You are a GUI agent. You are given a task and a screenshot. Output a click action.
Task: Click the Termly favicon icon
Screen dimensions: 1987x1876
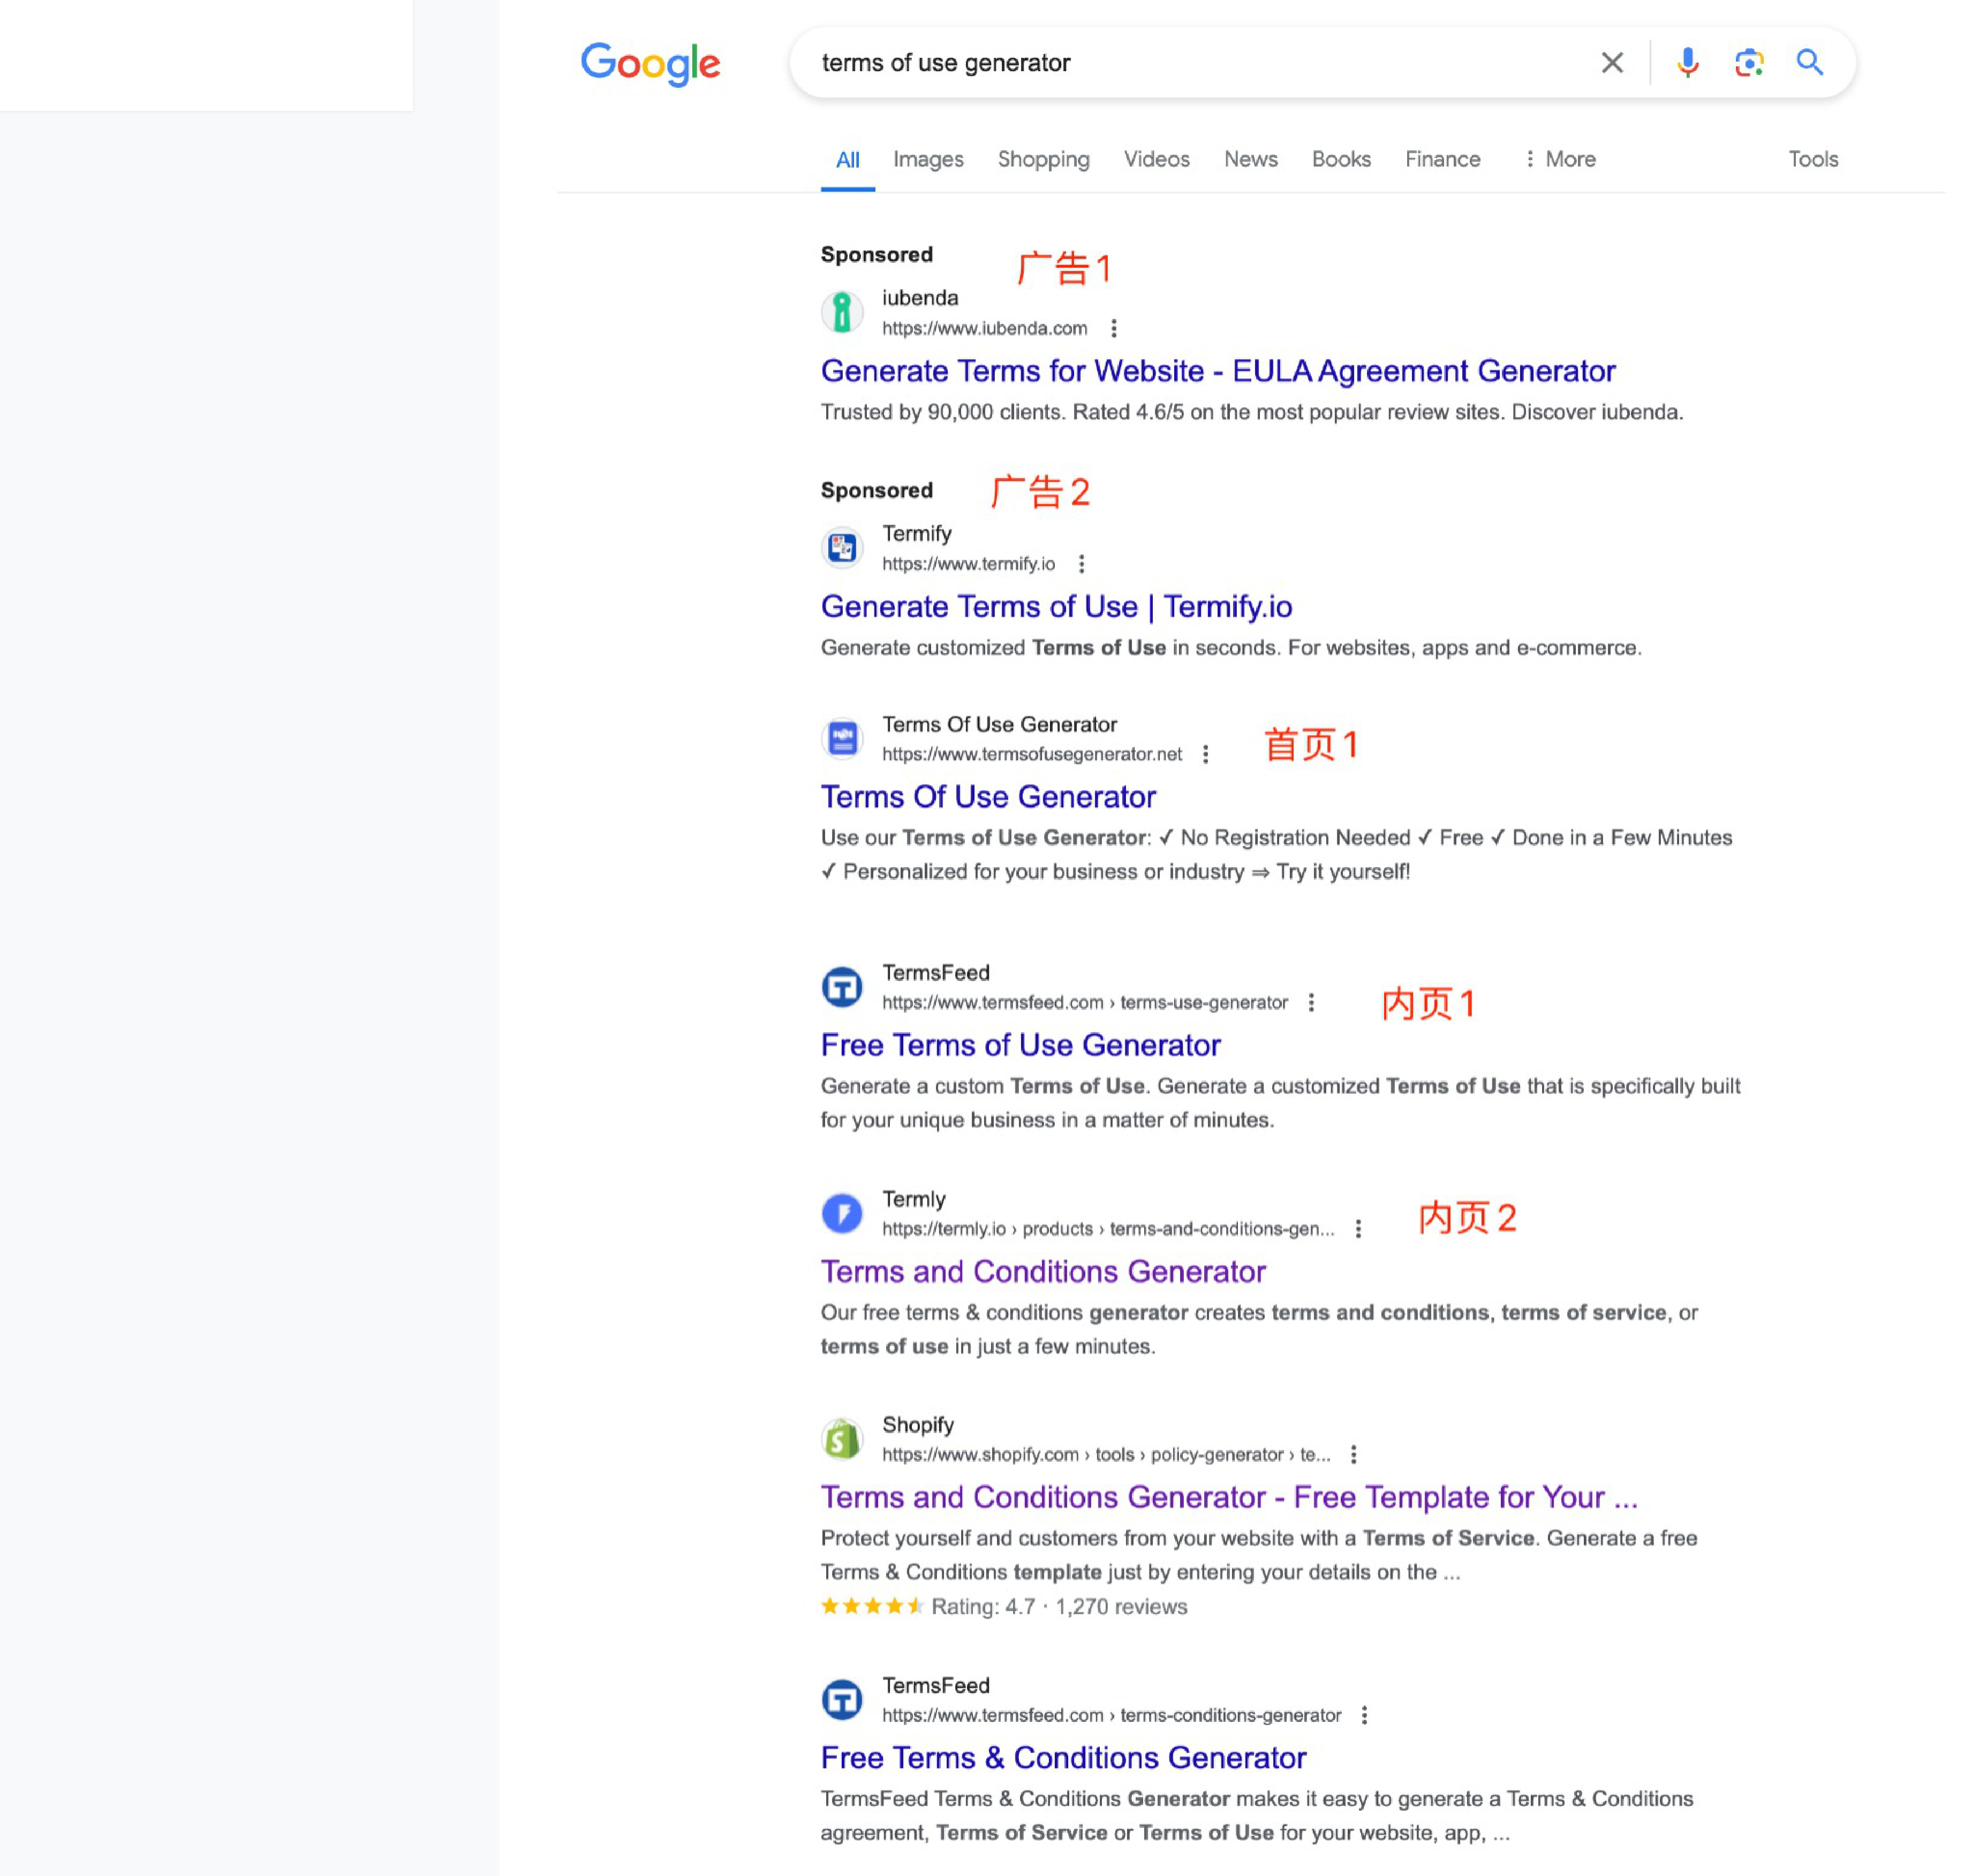pos(842,1213)
